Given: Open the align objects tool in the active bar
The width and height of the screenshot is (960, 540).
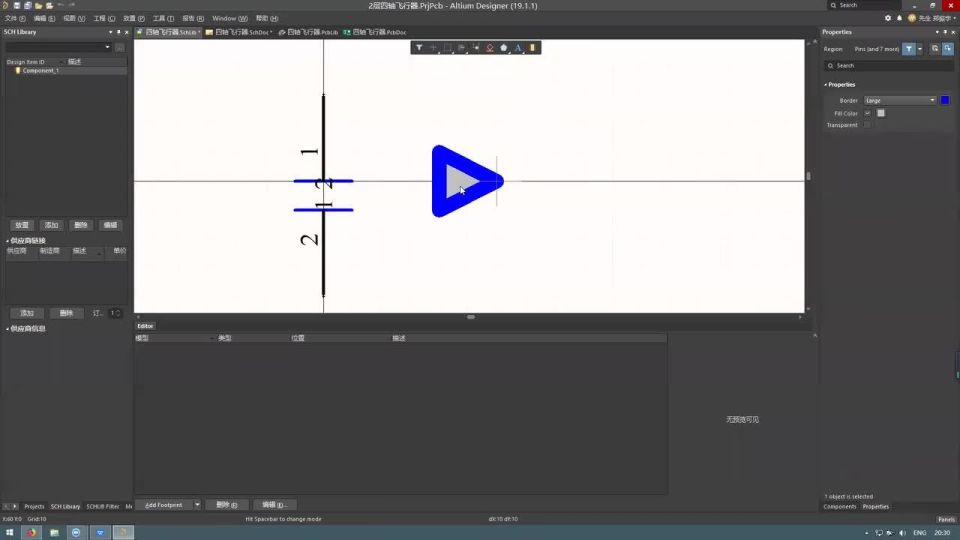Looking at the screenshot, I should (x=462, y=48).
